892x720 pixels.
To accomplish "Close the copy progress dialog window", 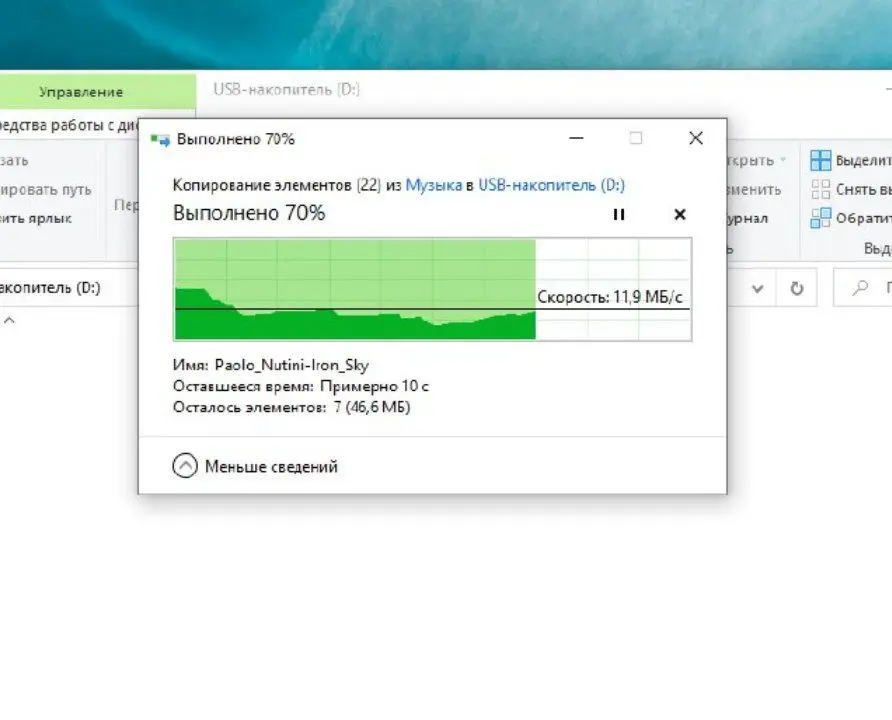I will (x=696, y=138).
